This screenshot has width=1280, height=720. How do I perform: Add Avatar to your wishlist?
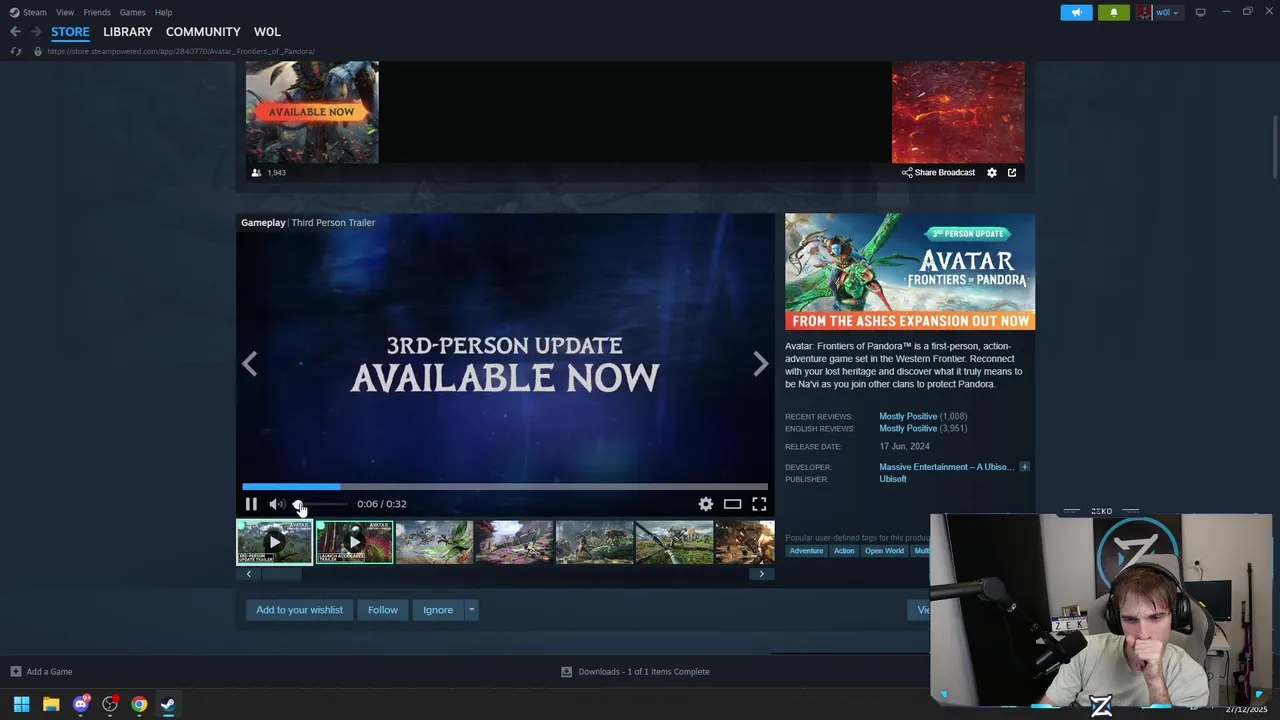coord(299,610)
